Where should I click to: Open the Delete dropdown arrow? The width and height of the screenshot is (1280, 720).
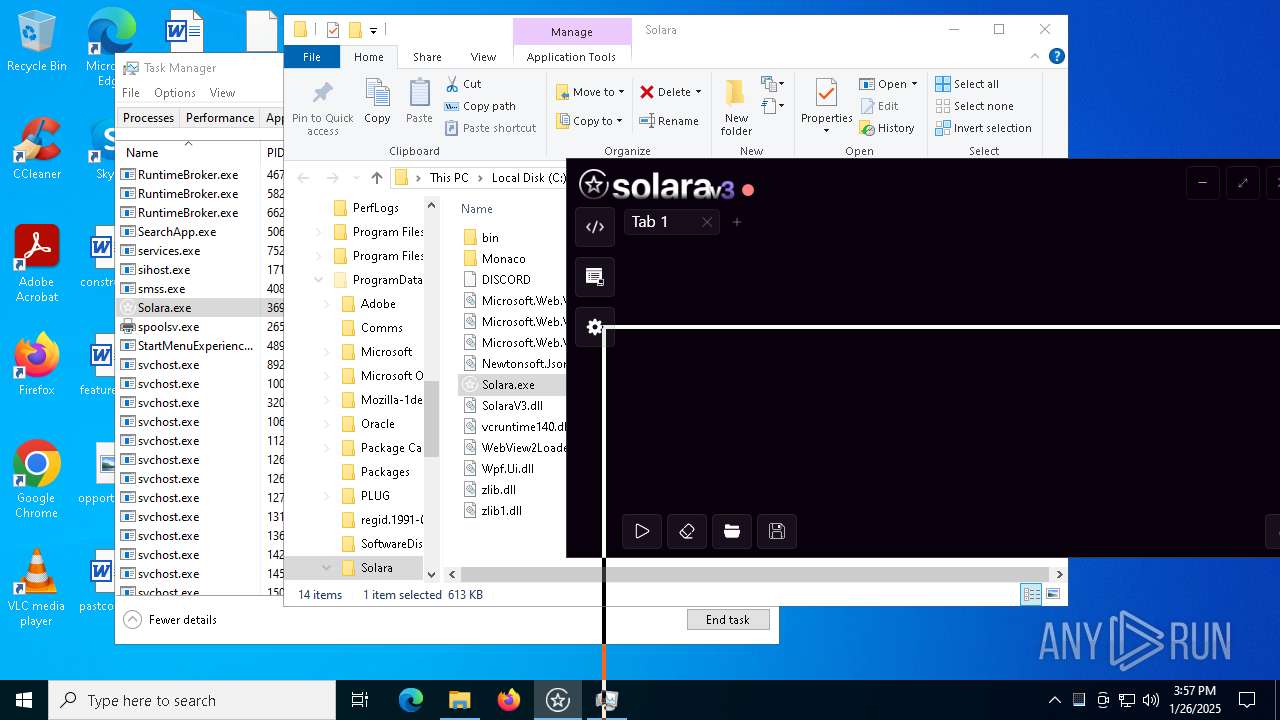pyautogui.click(x=698, y=92)
